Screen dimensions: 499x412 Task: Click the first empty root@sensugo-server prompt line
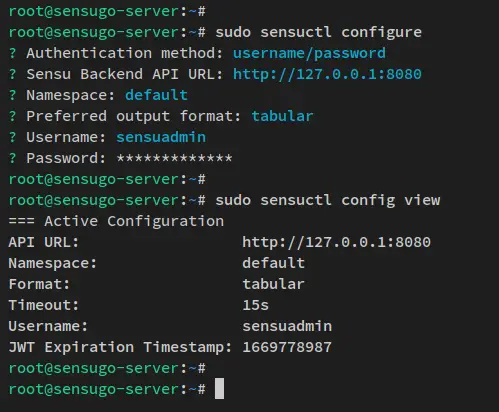pos(107,12)
